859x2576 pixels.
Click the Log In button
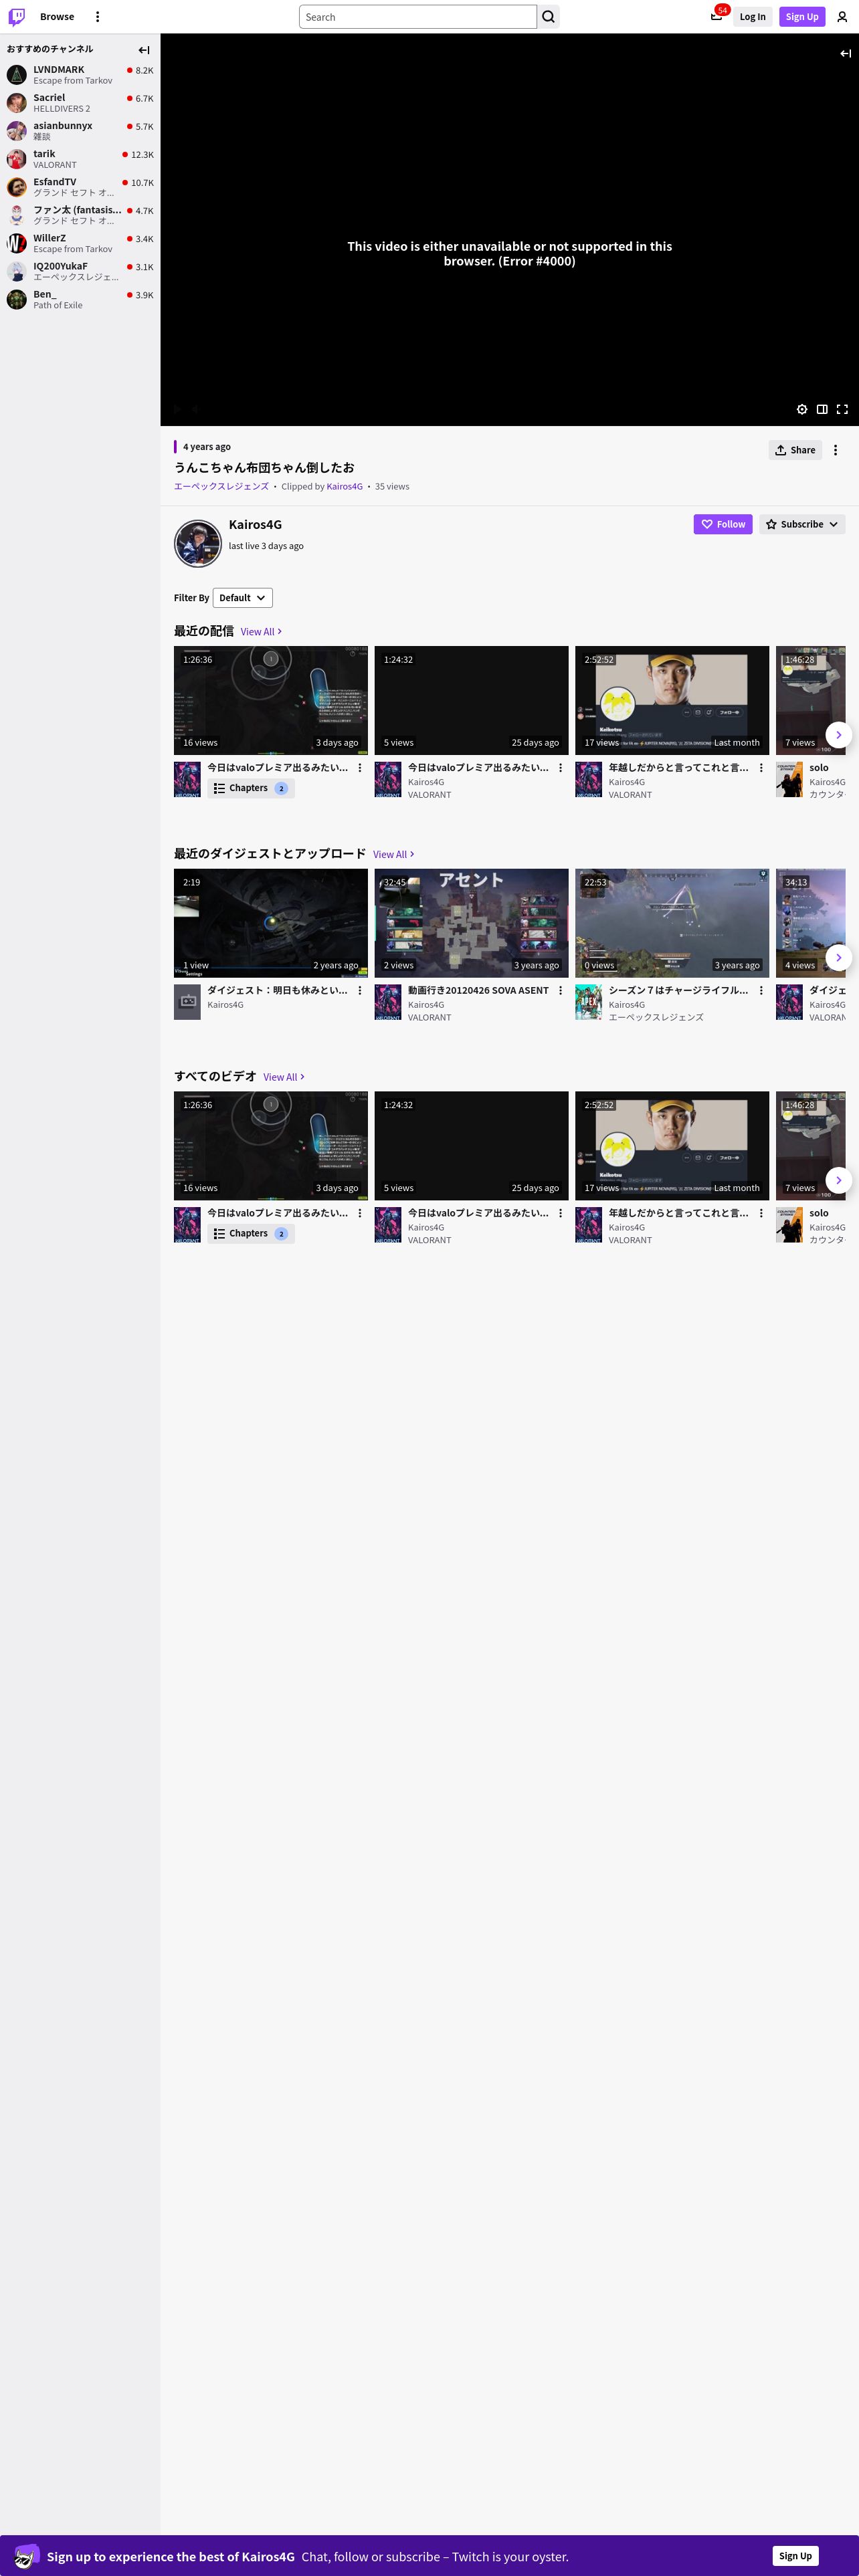(753, 17)
